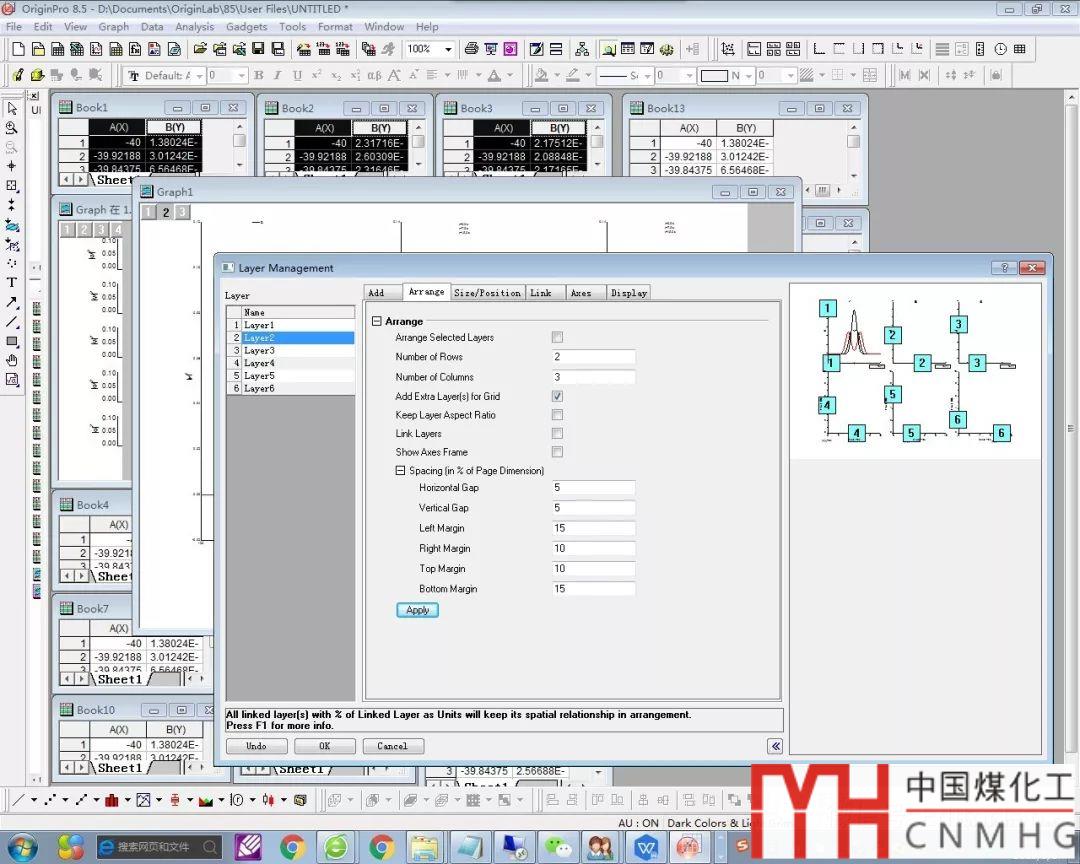This screenshot has width=1080, height=864.
Task: Collapse the Spacing section expander
Action: (x=400, y=471)
